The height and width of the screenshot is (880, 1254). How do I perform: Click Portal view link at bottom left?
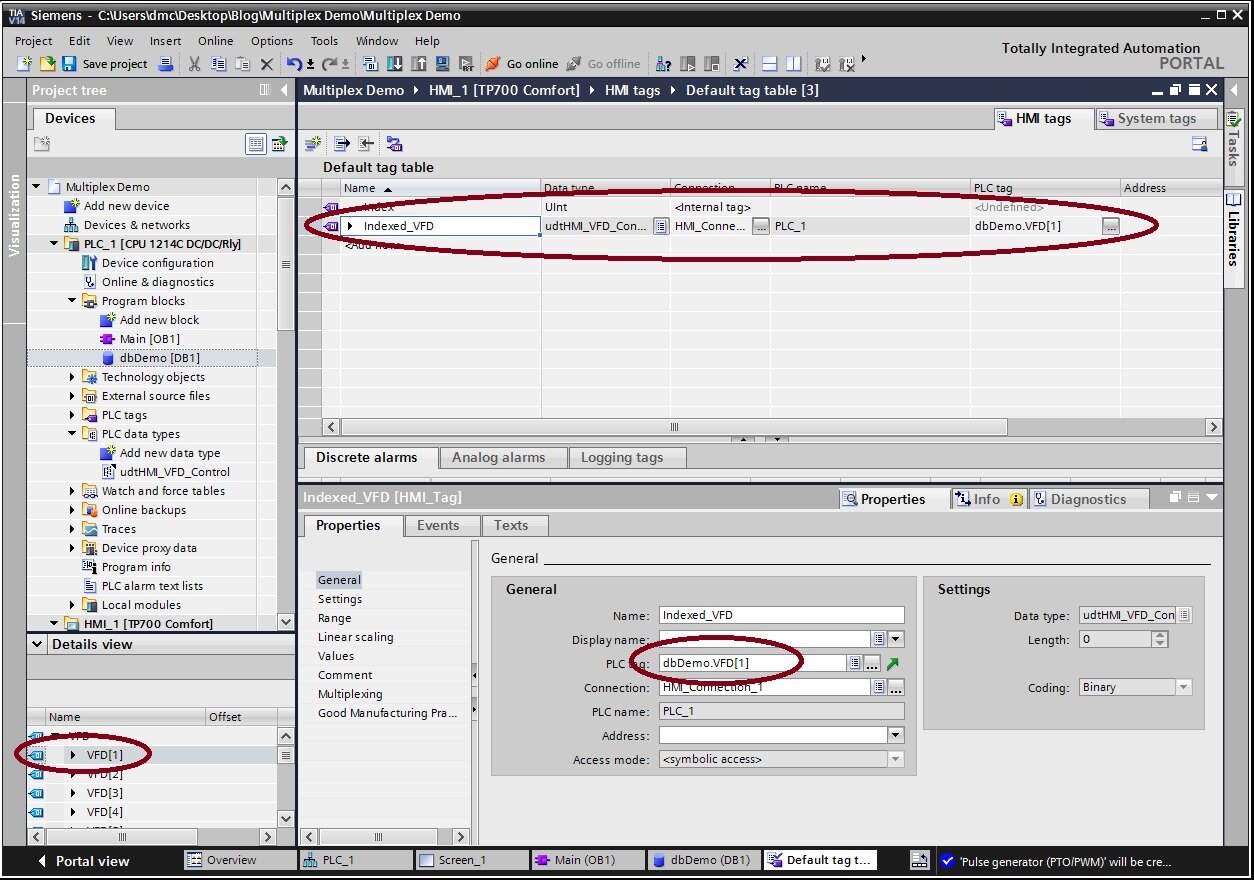82,861
